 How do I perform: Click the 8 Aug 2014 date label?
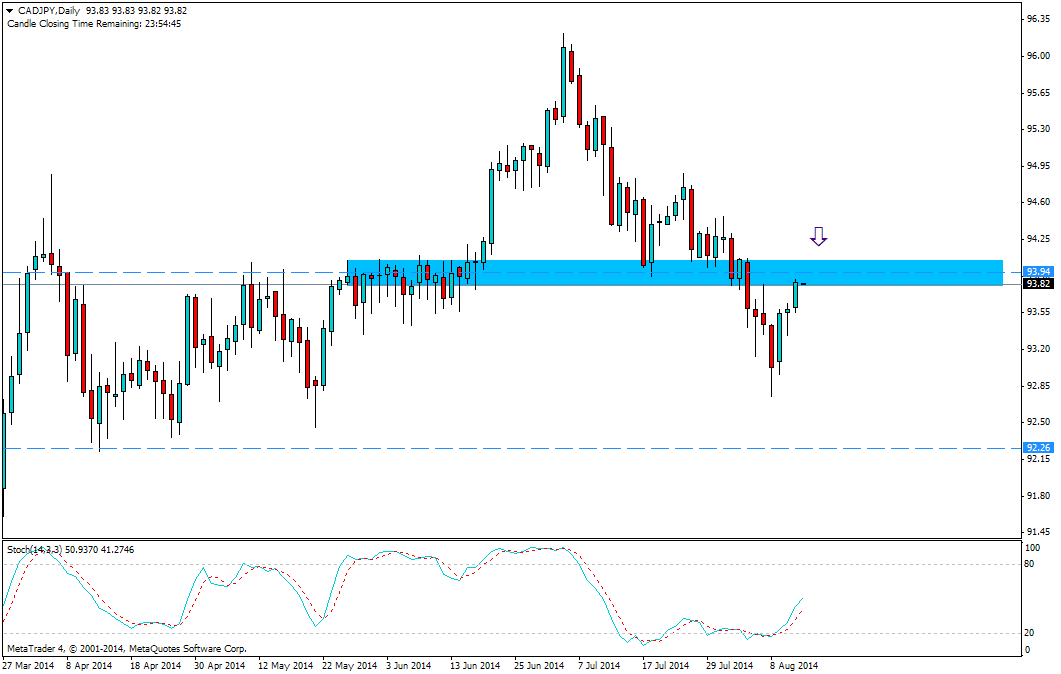coord(794,665)
